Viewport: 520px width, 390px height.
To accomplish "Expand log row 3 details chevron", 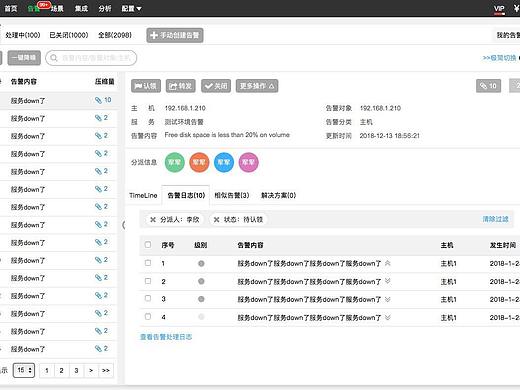I will coord(388,299).
